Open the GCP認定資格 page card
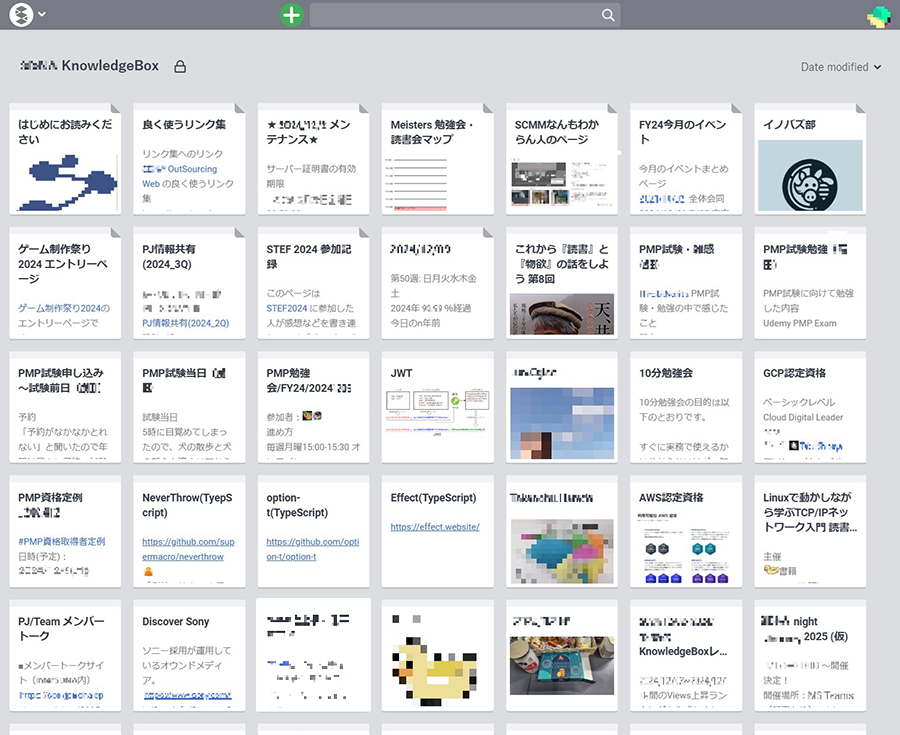This screenshot has width=900, height=735. pos(810,408)
